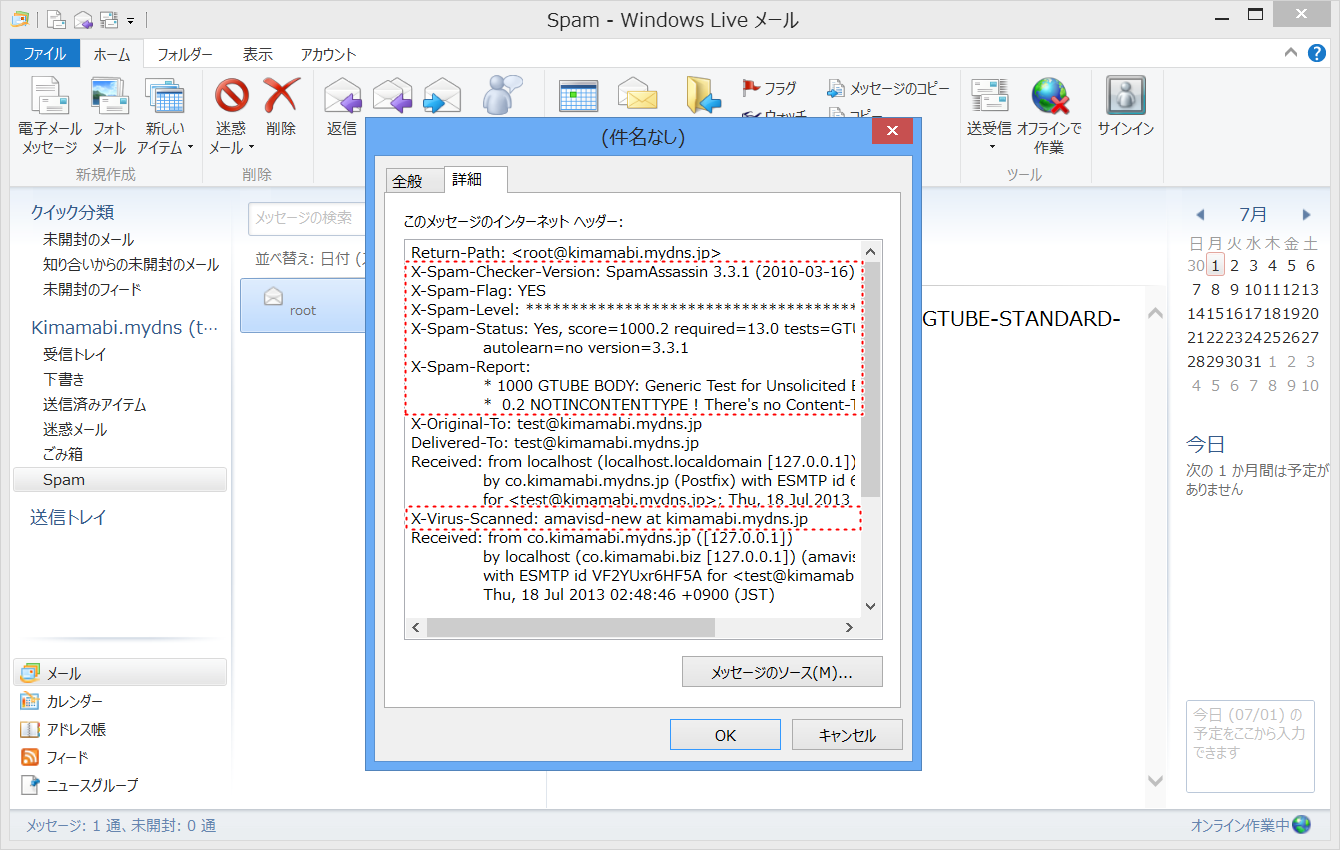
Task: Select the Spam folder
Action: (120, 480)
